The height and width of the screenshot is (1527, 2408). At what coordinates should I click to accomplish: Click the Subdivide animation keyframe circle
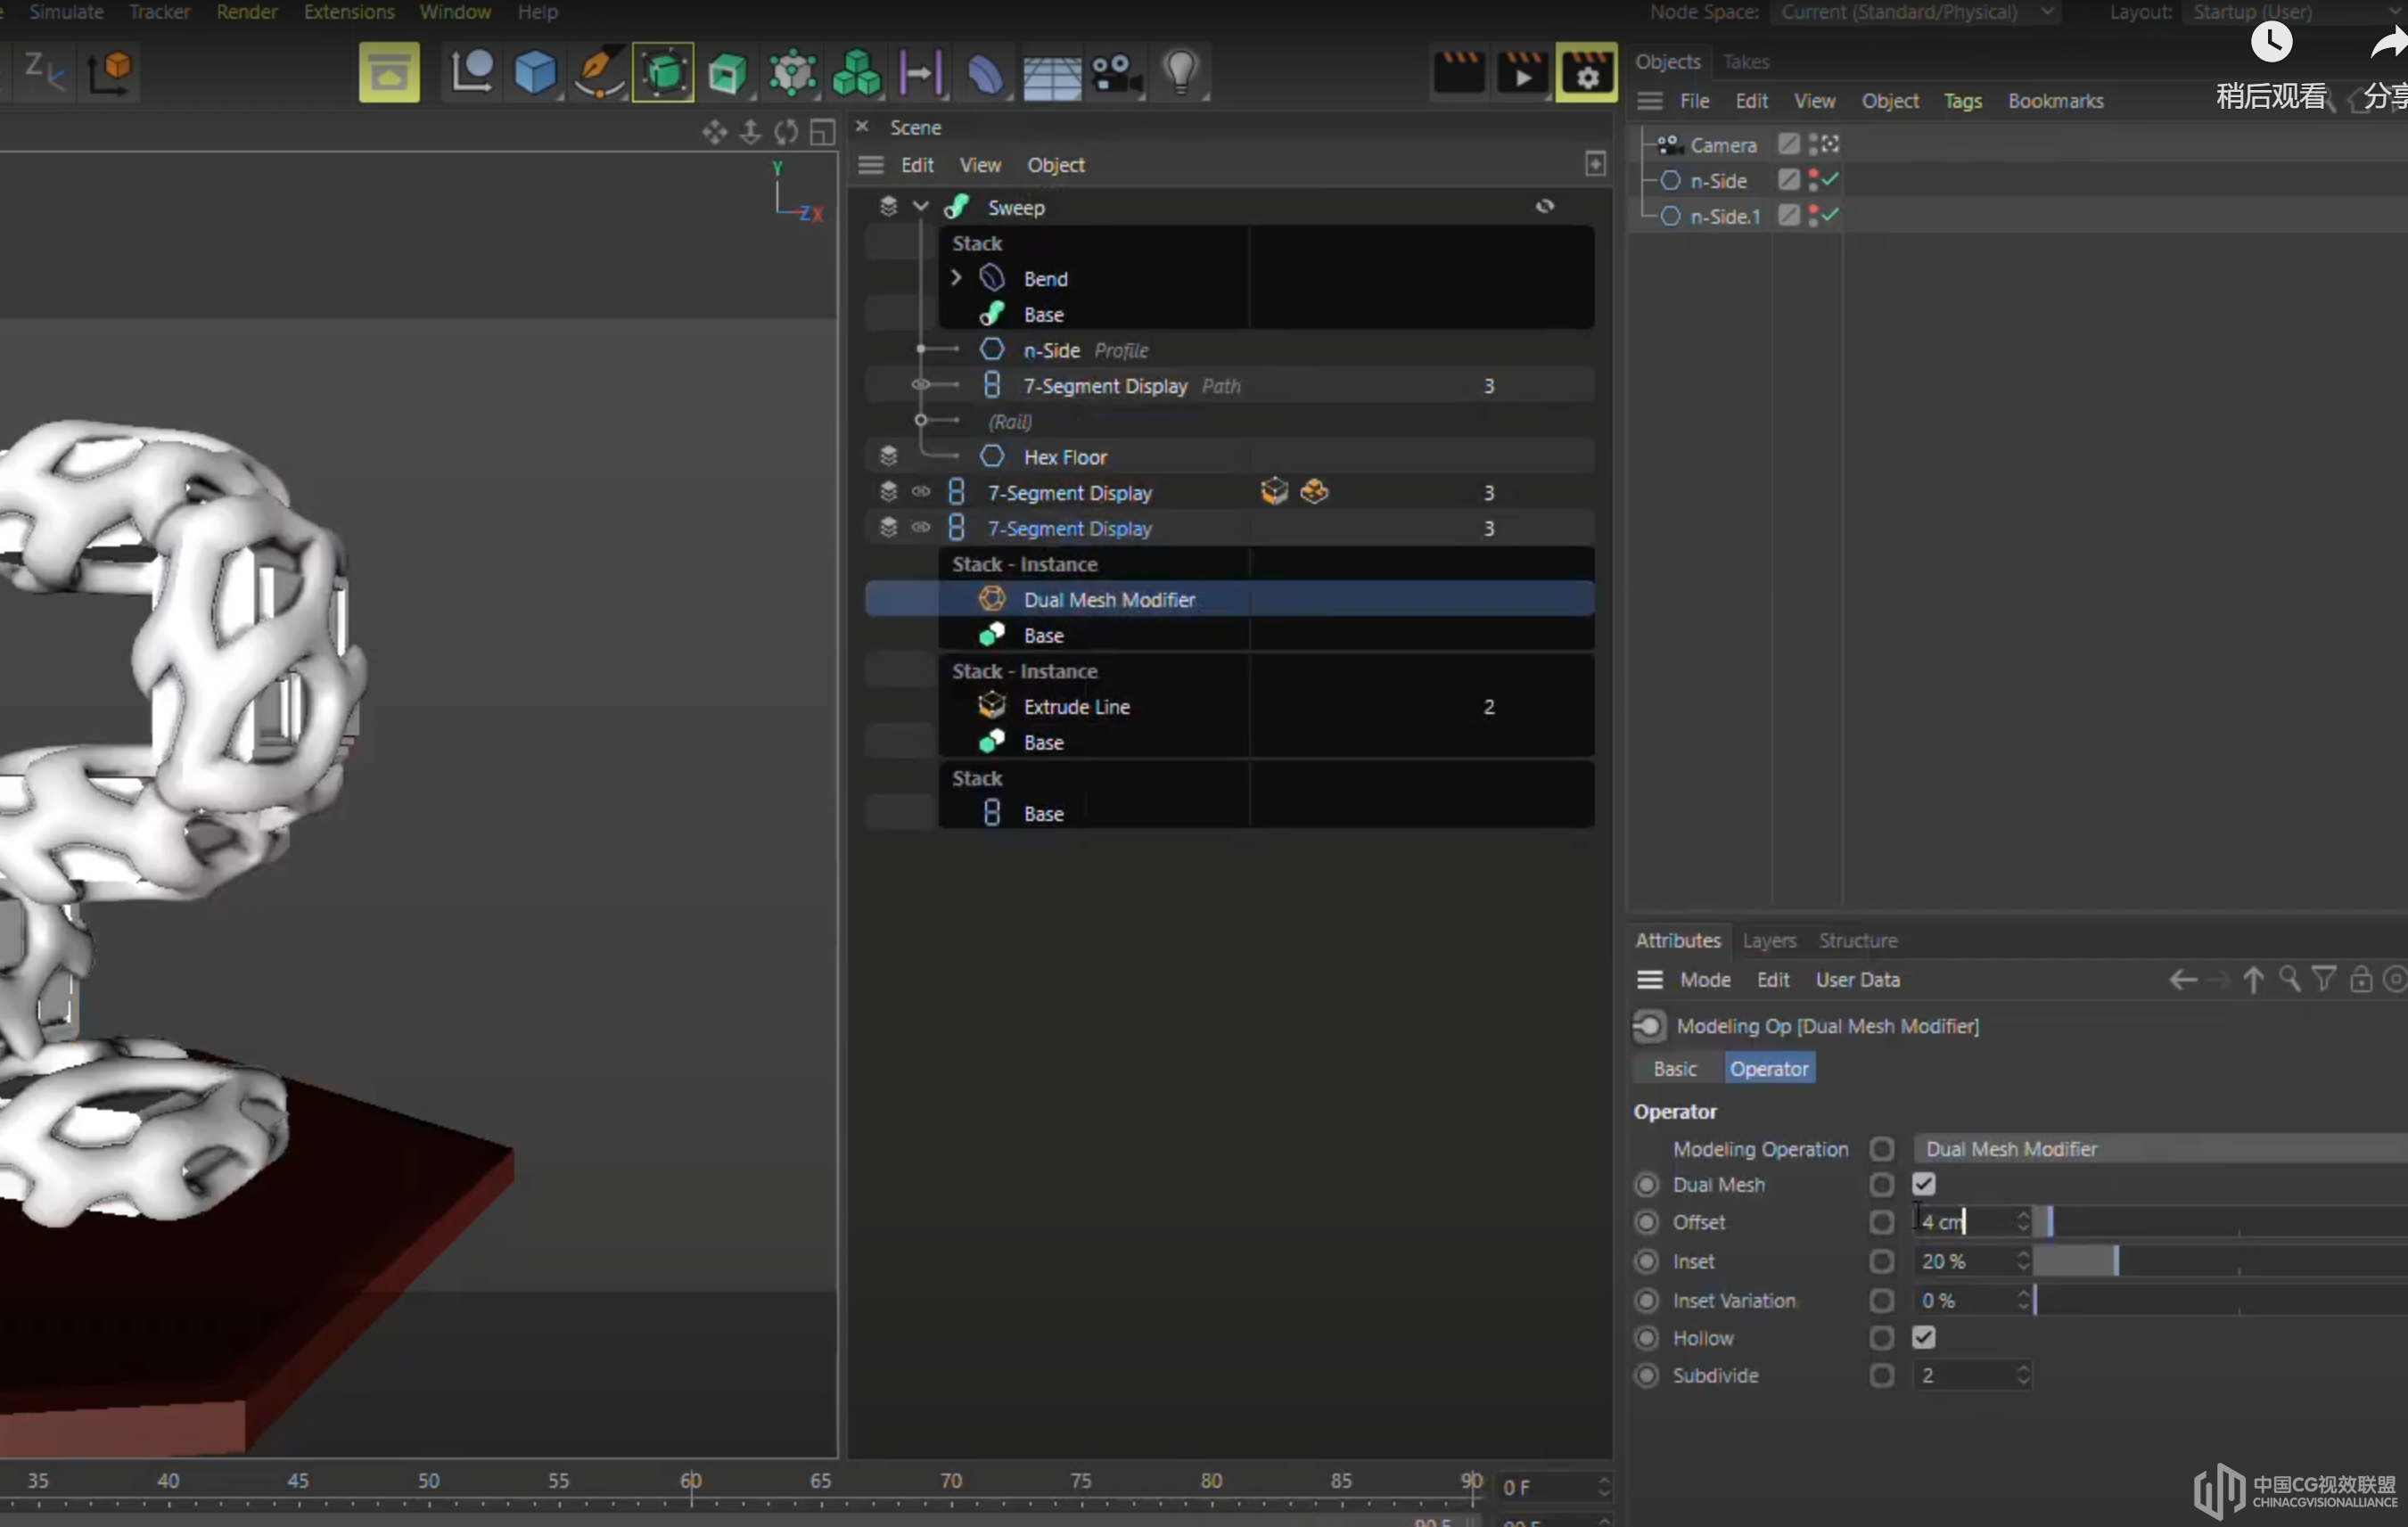click(1647, 1376)
